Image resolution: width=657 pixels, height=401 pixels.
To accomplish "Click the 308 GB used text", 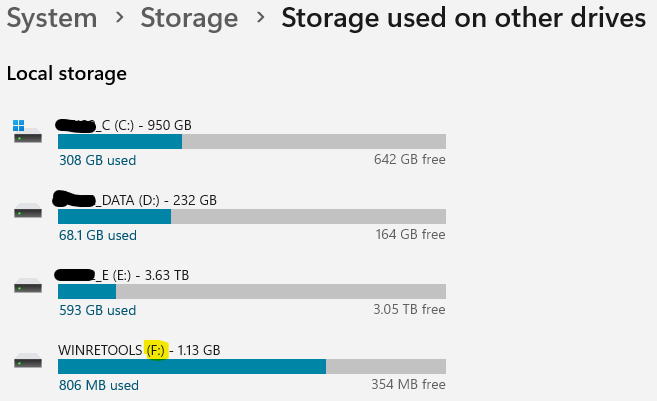I will (x=98, y=160).
